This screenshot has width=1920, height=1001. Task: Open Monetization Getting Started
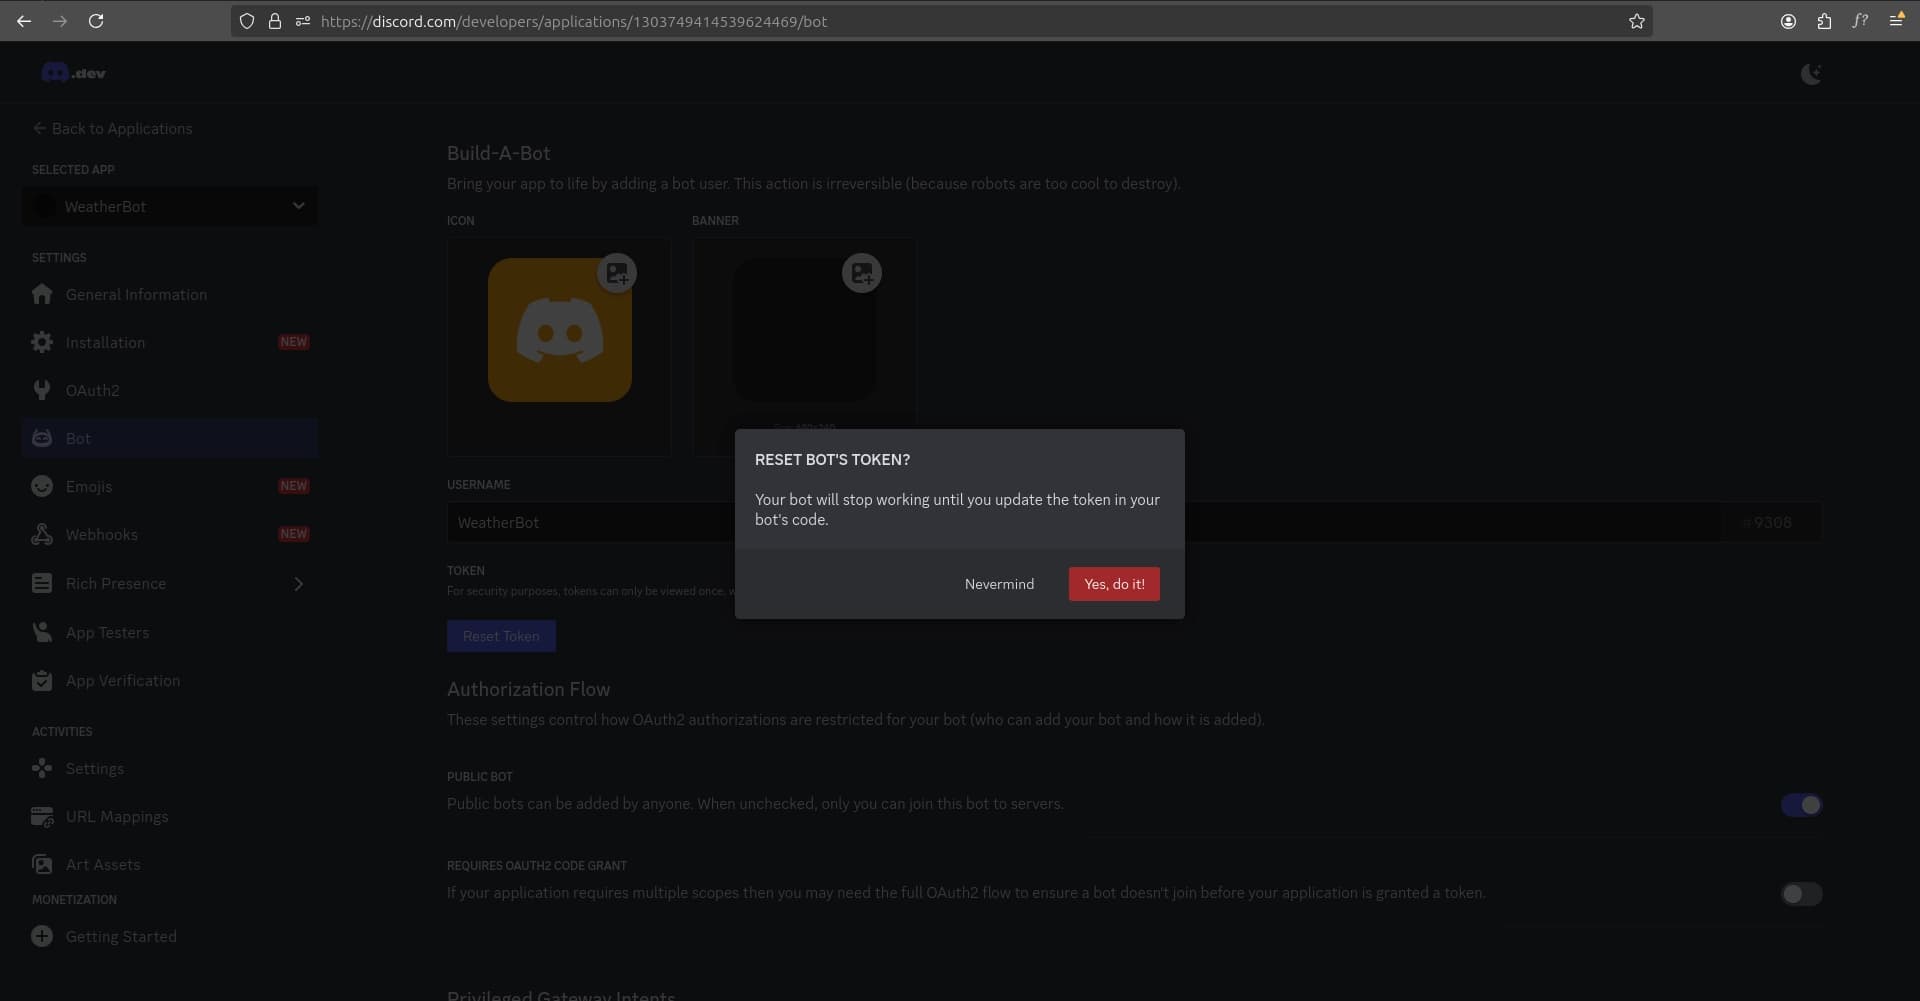coord(170,936)
